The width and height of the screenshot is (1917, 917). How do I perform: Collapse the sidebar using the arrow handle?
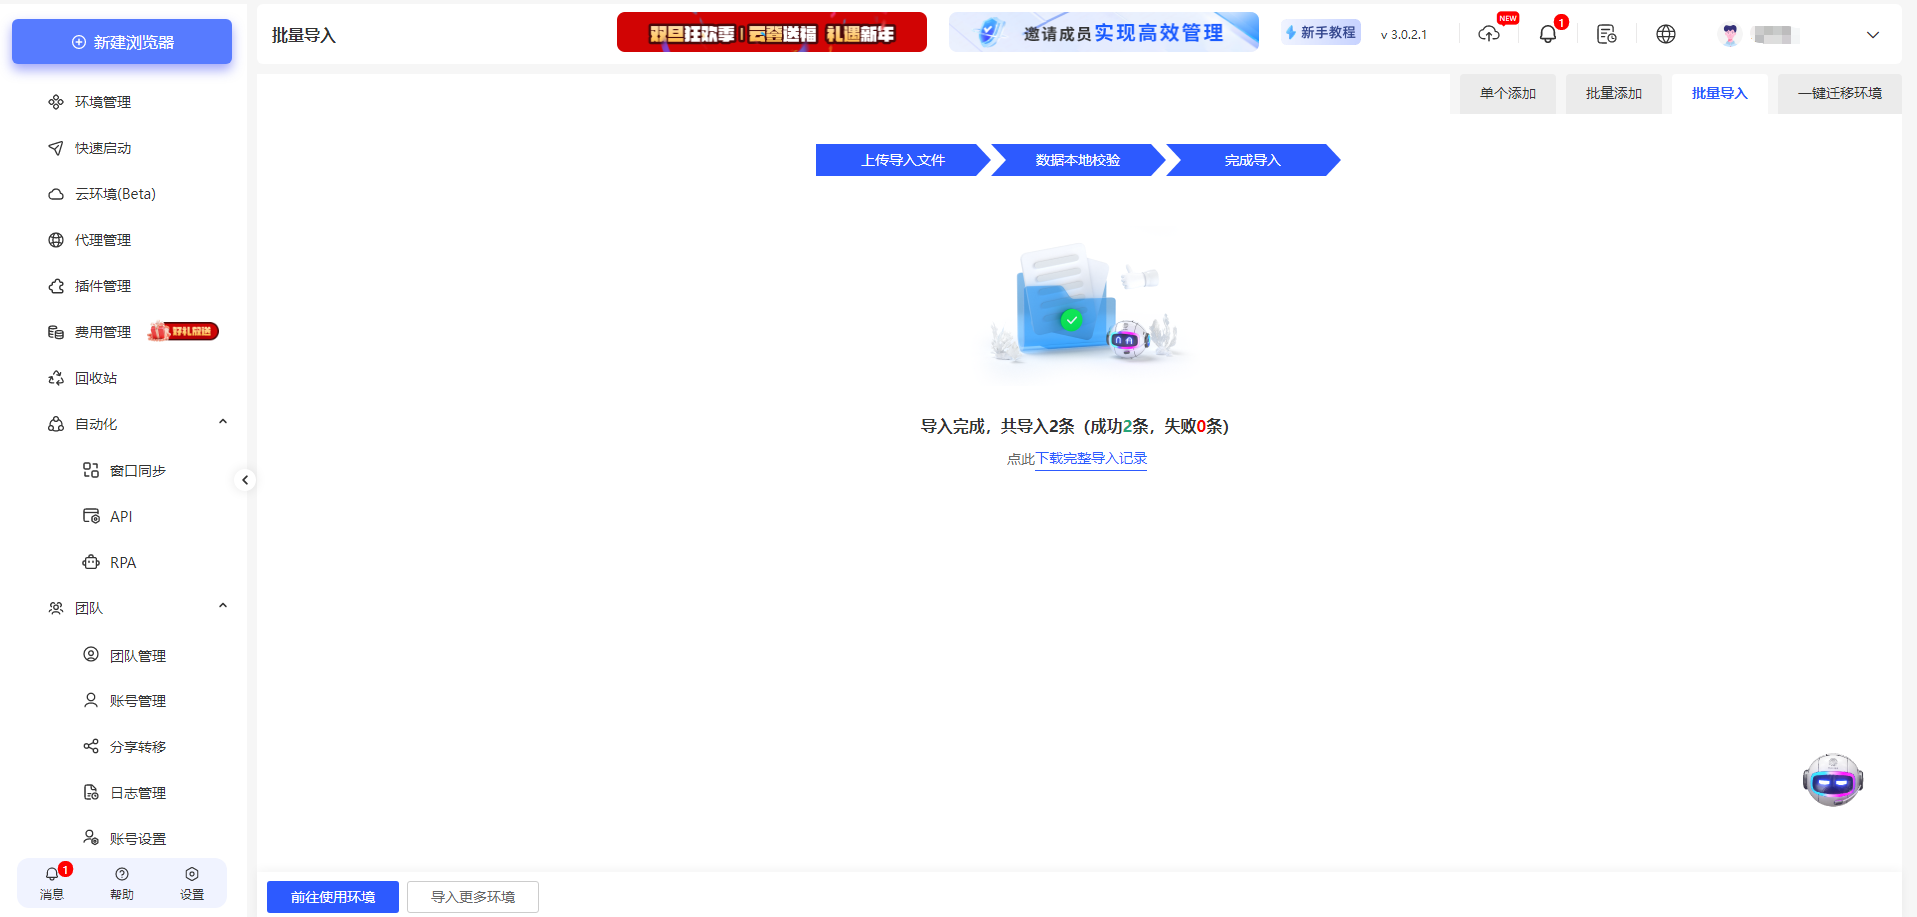(x=245, y=480)
